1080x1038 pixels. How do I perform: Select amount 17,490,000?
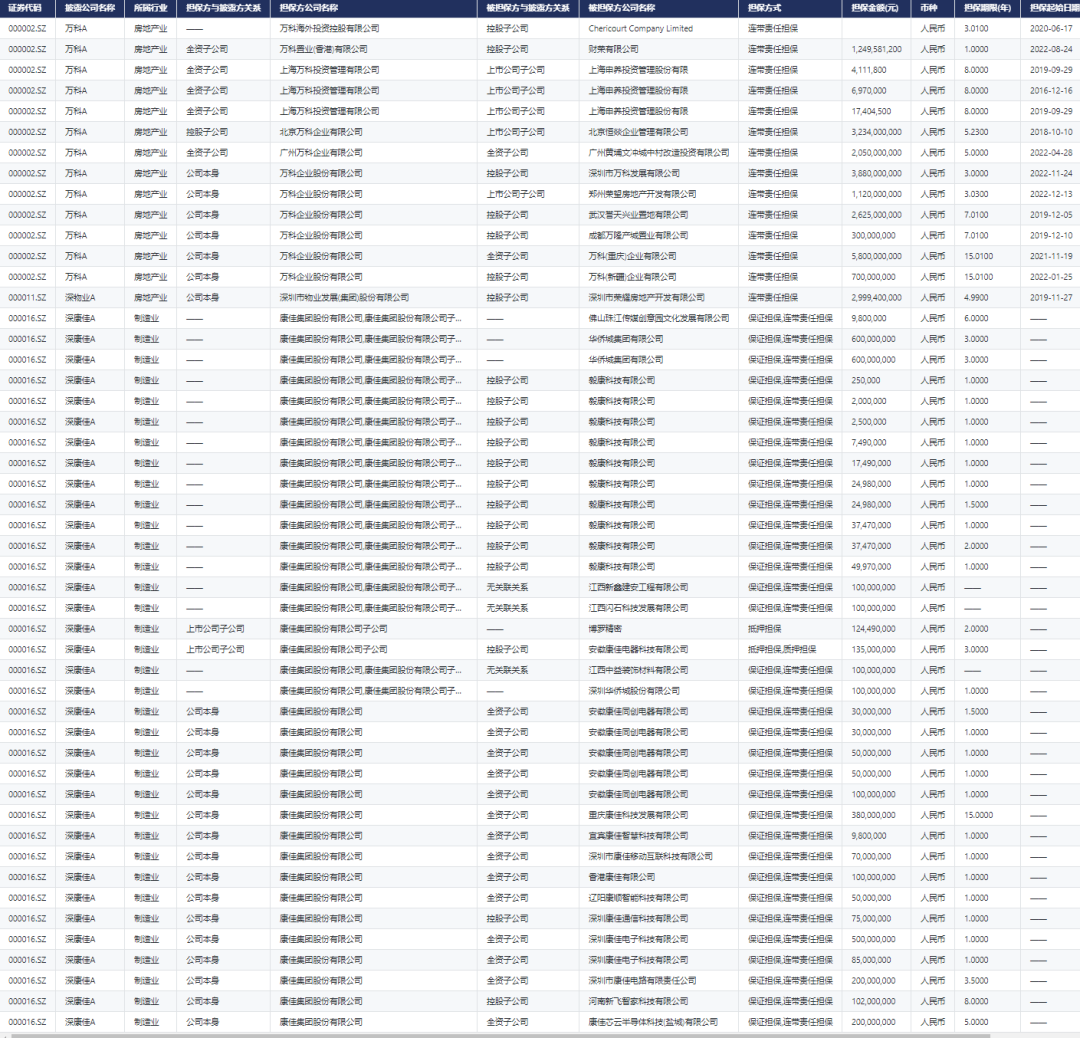click(x=871, y=463)
